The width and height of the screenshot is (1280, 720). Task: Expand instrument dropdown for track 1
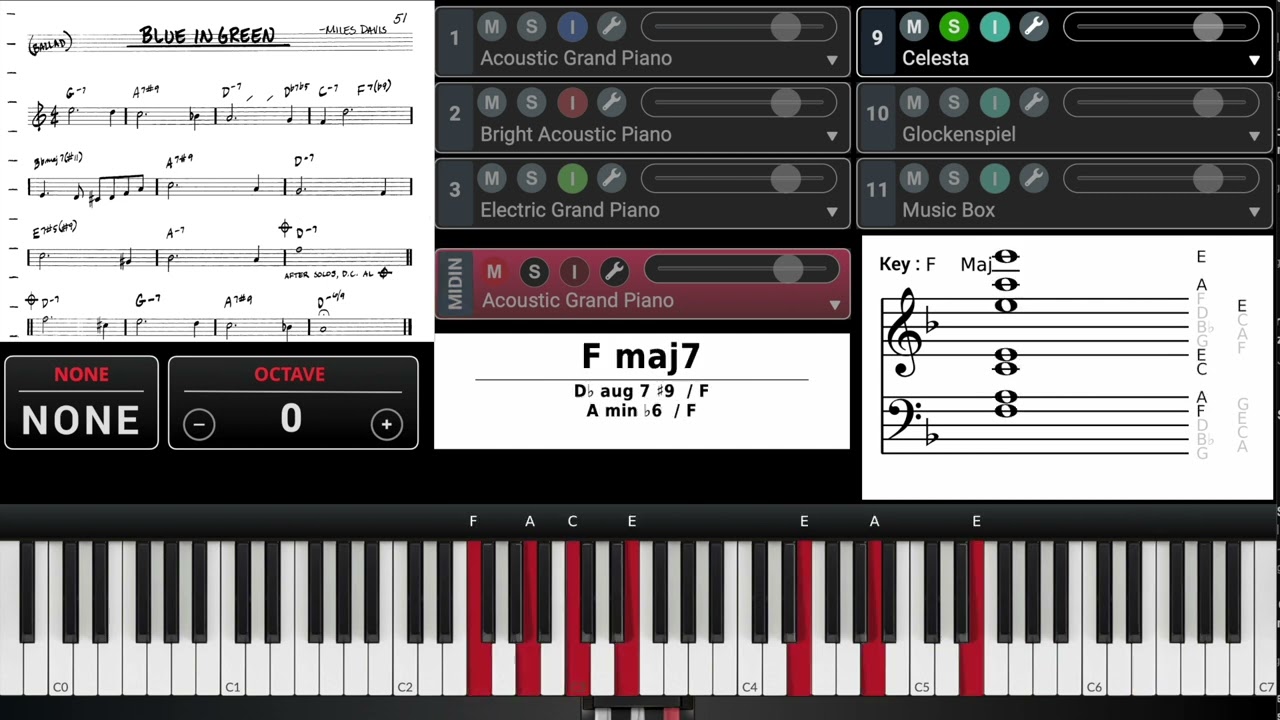pos(832,60)
